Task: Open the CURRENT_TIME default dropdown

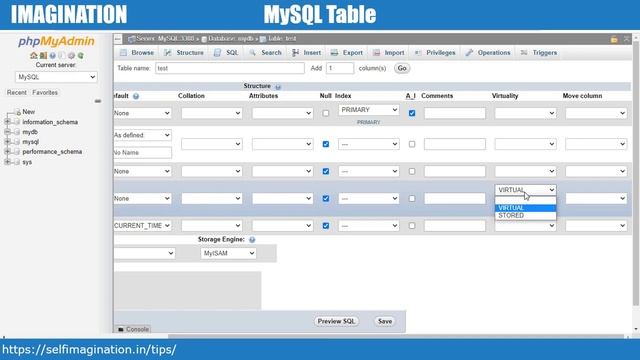Action: tap(142, 226)
